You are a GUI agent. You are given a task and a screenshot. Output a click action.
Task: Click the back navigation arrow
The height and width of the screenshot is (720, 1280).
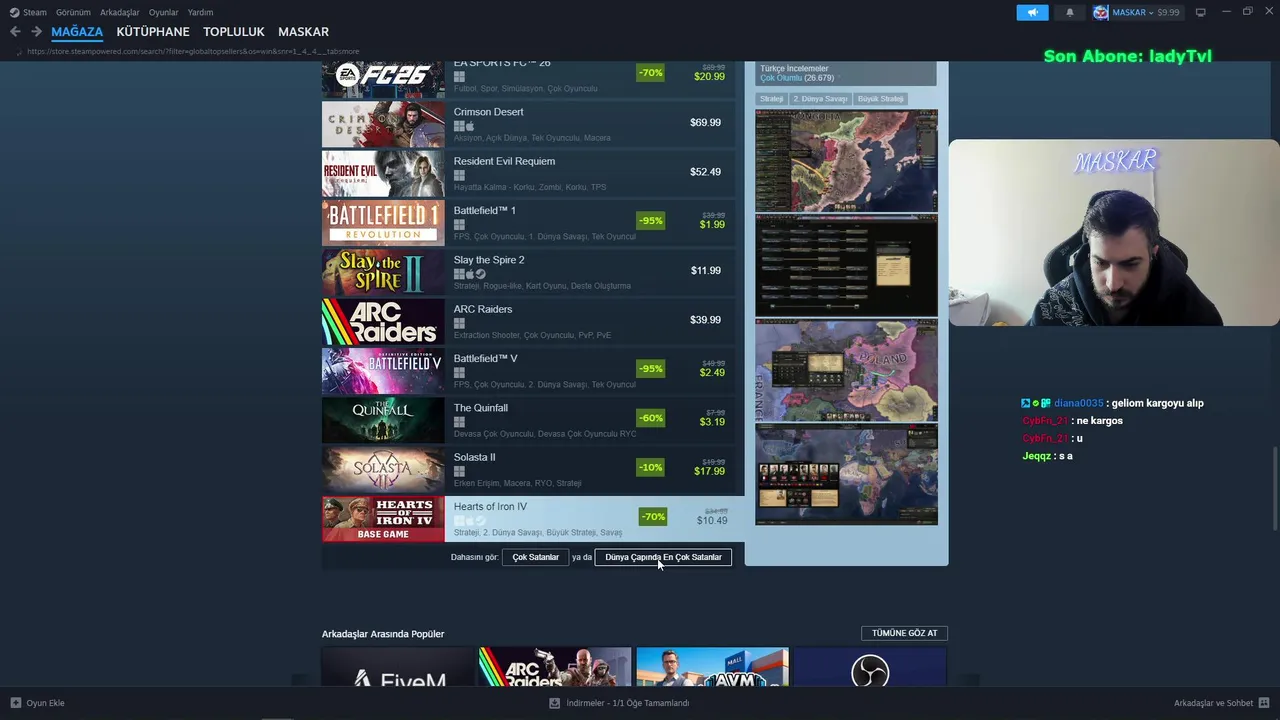point(15,32)
